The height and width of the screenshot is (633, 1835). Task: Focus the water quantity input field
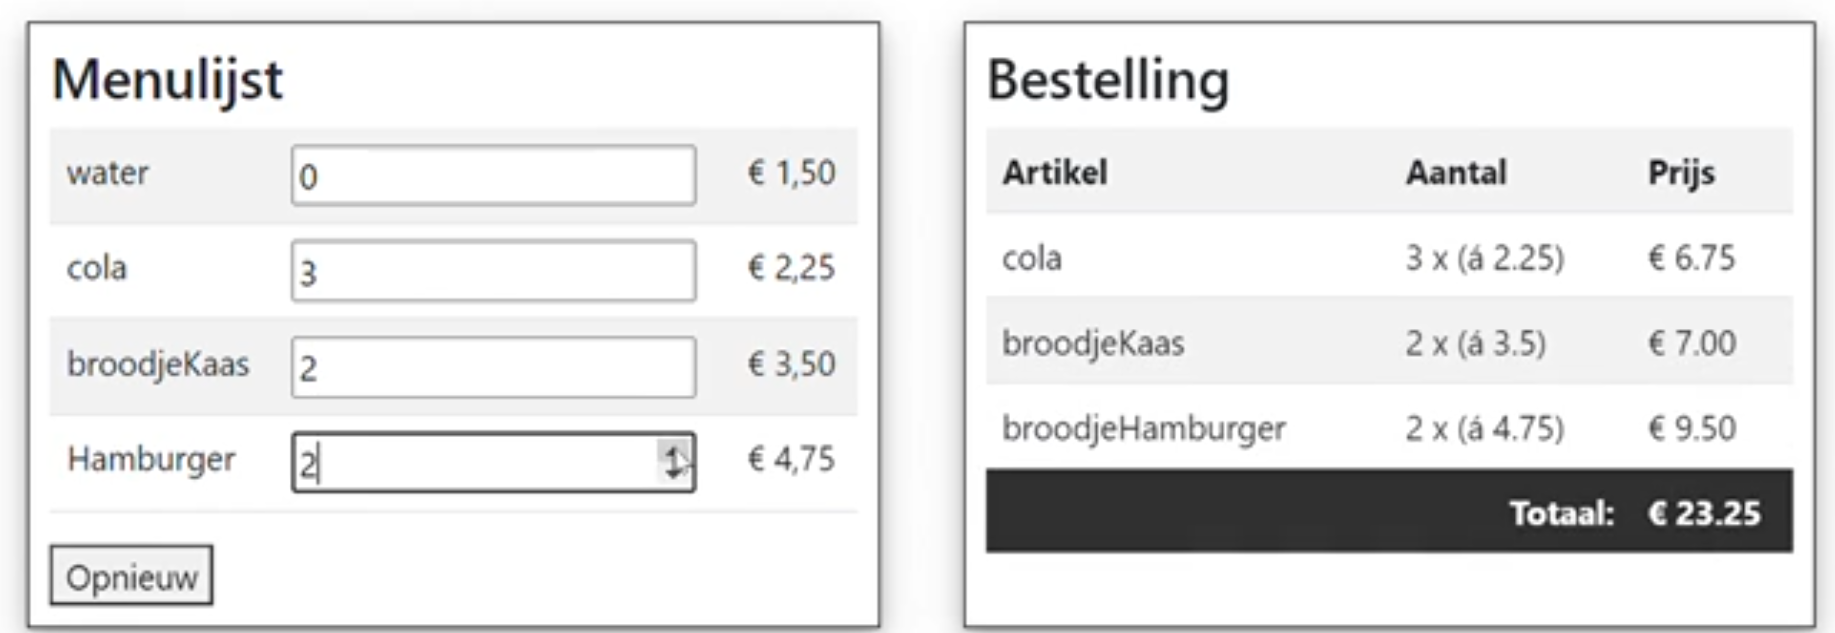pos(493,176)
